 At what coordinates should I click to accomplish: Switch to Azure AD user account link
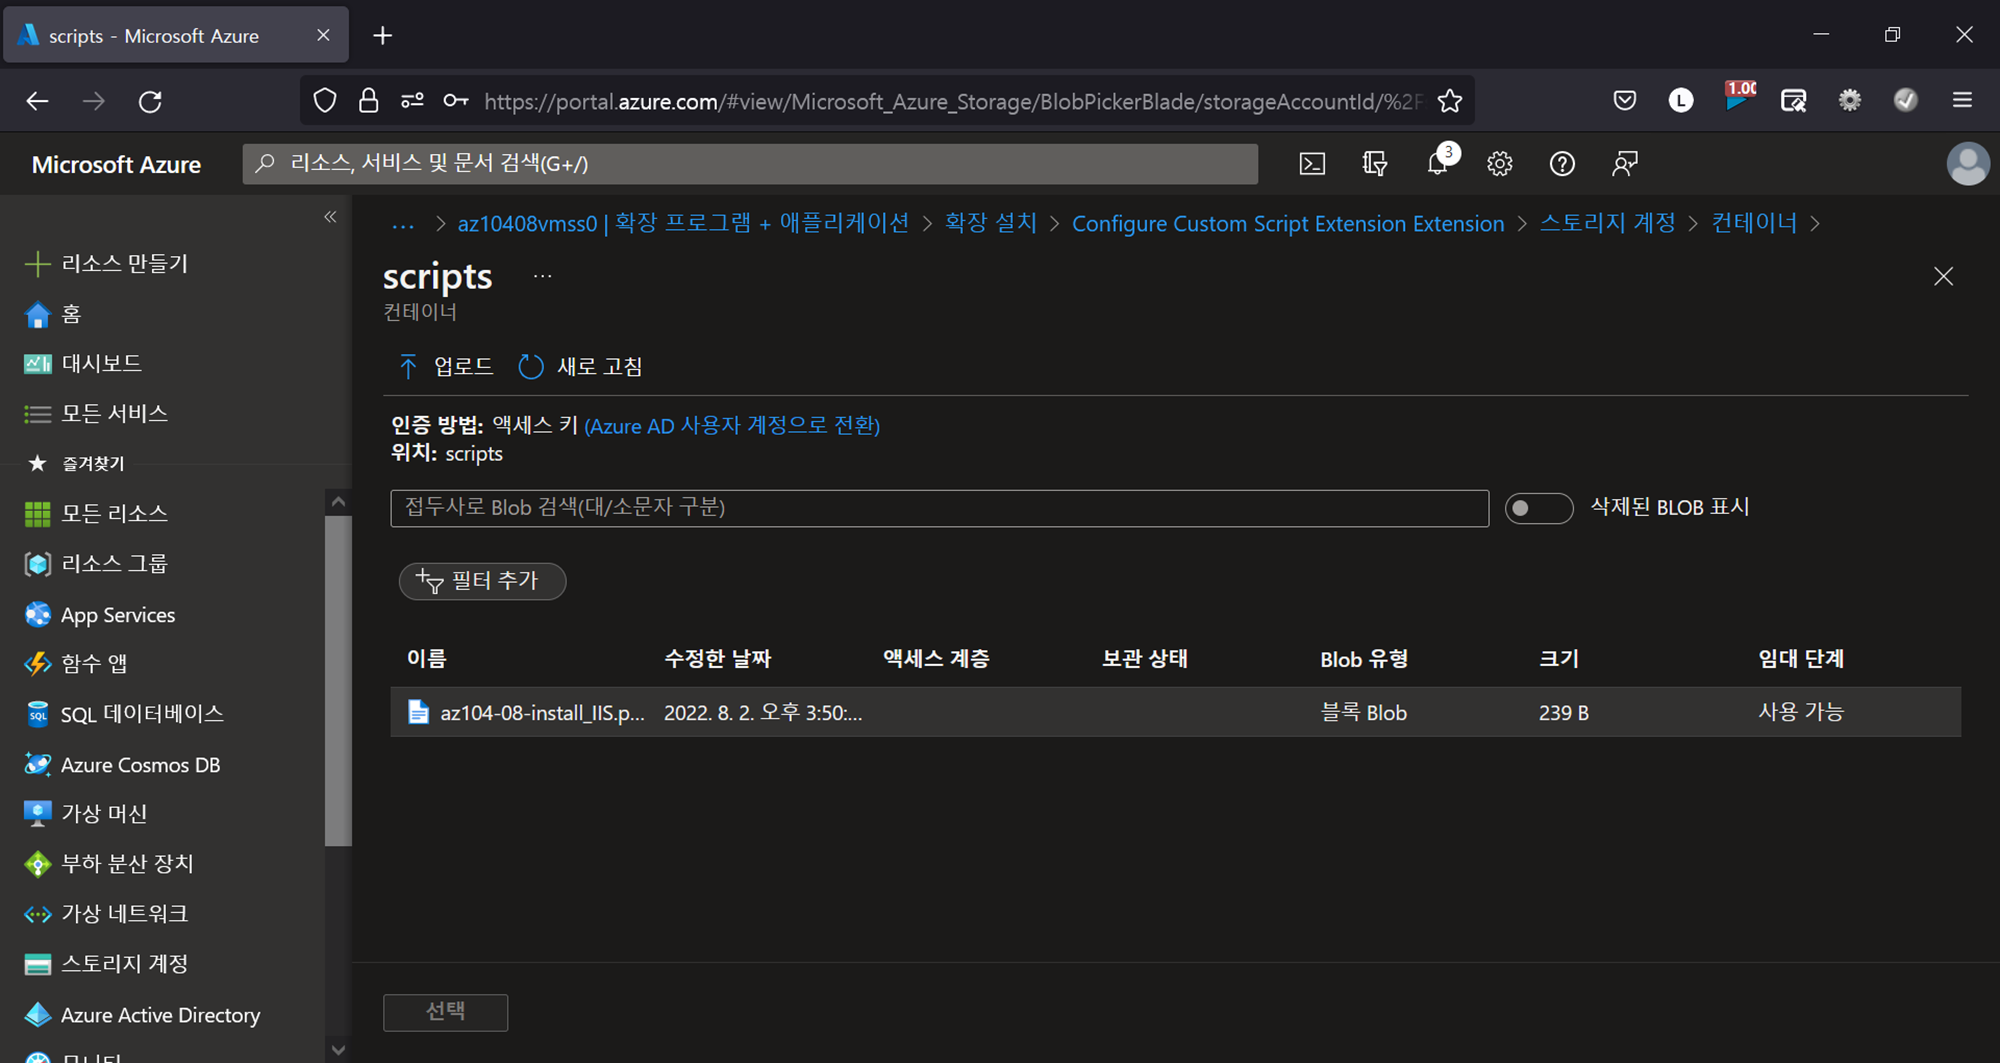pos(732,425)
